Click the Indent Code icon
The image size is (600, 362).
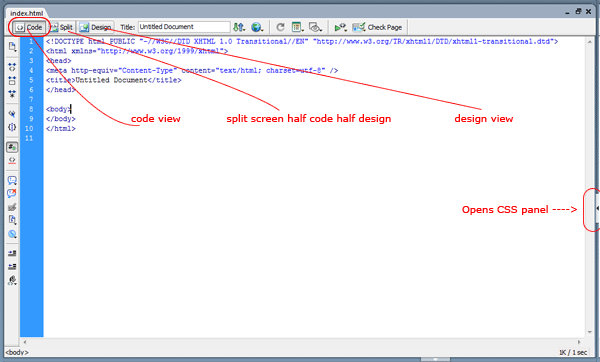coord(12,253)
